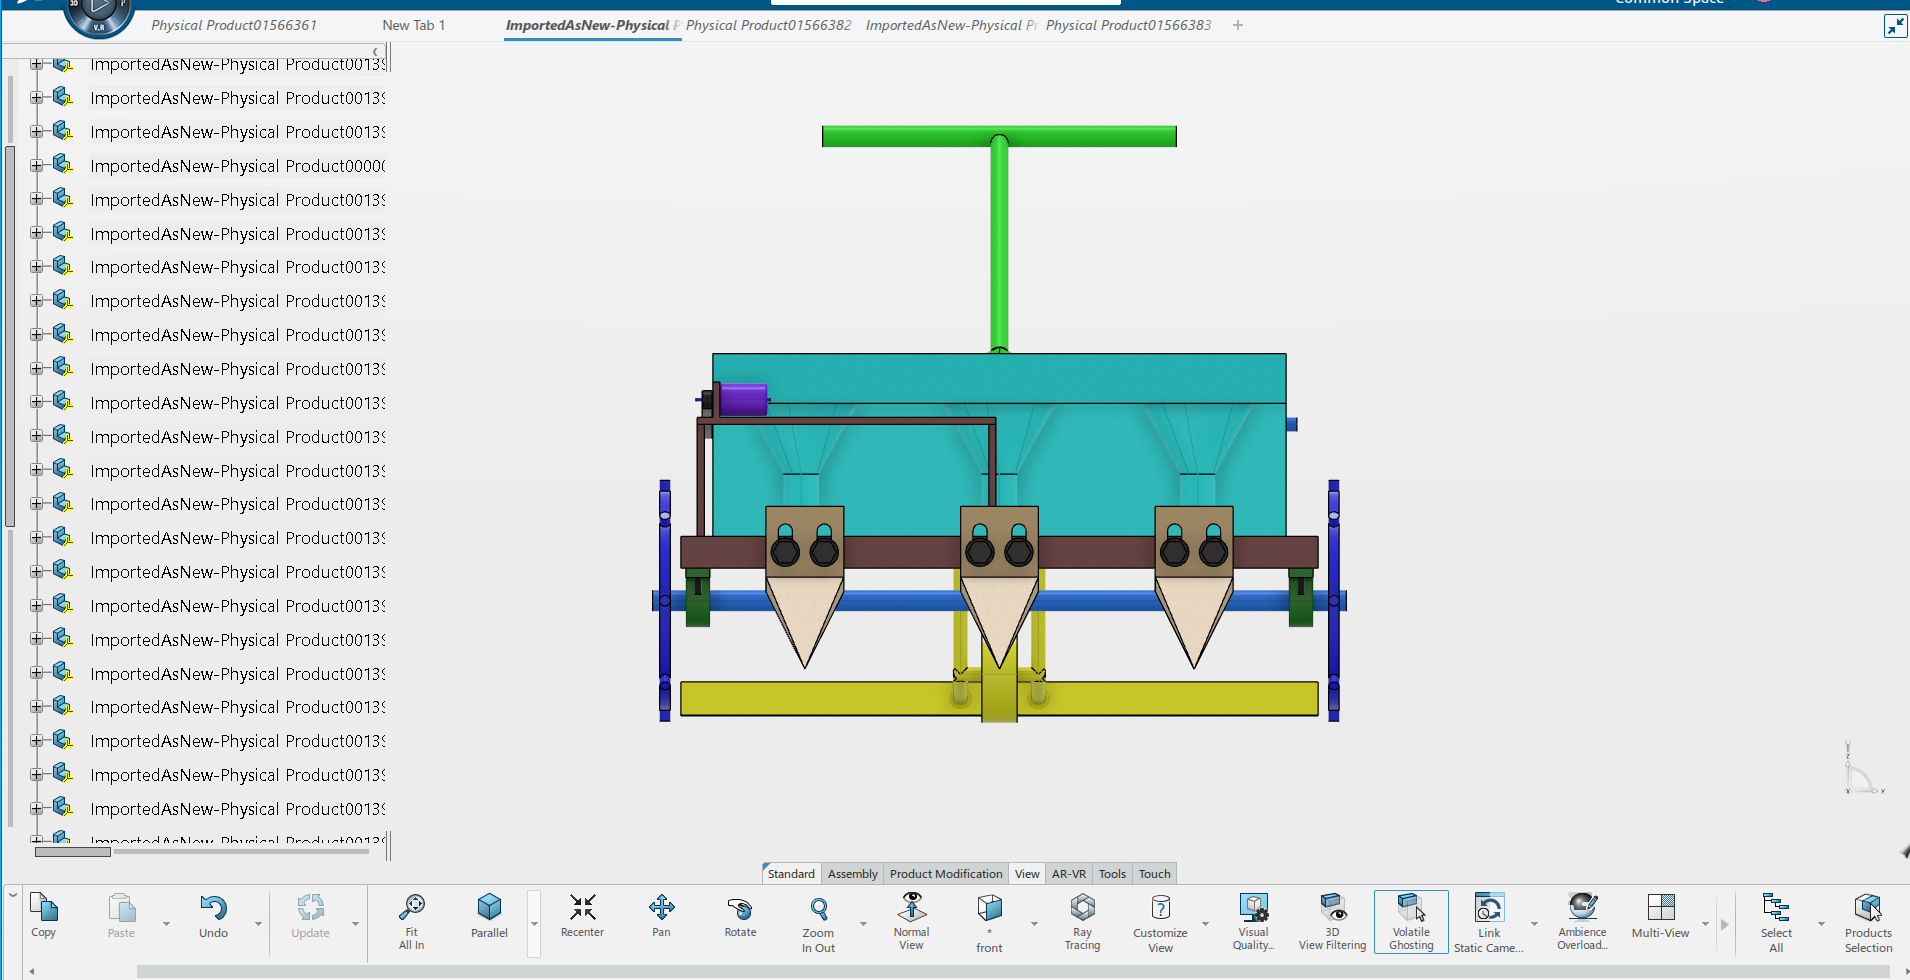
Task: Click 3D View Filtering icon
Action: [x=1332, y=907]
